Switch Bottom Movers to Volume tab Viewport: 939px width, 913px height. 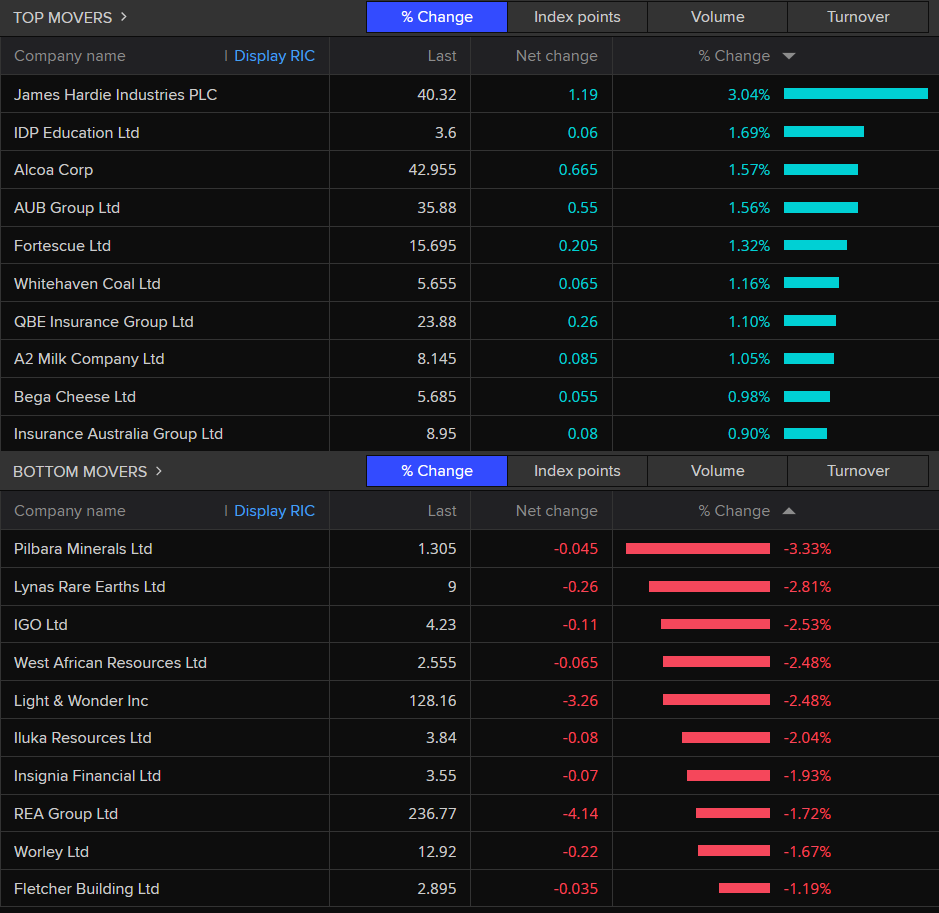pyautogui.click(x=717, y=471)
